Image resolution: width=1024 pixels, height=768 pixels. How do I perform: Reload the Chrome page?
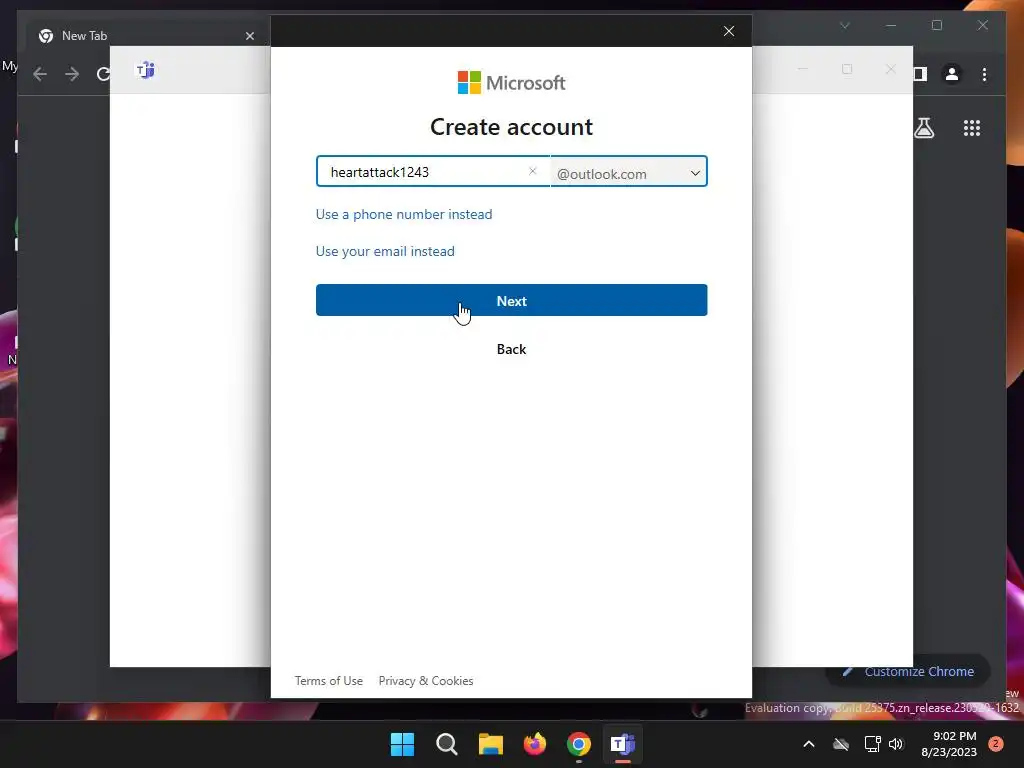(103, 74)
